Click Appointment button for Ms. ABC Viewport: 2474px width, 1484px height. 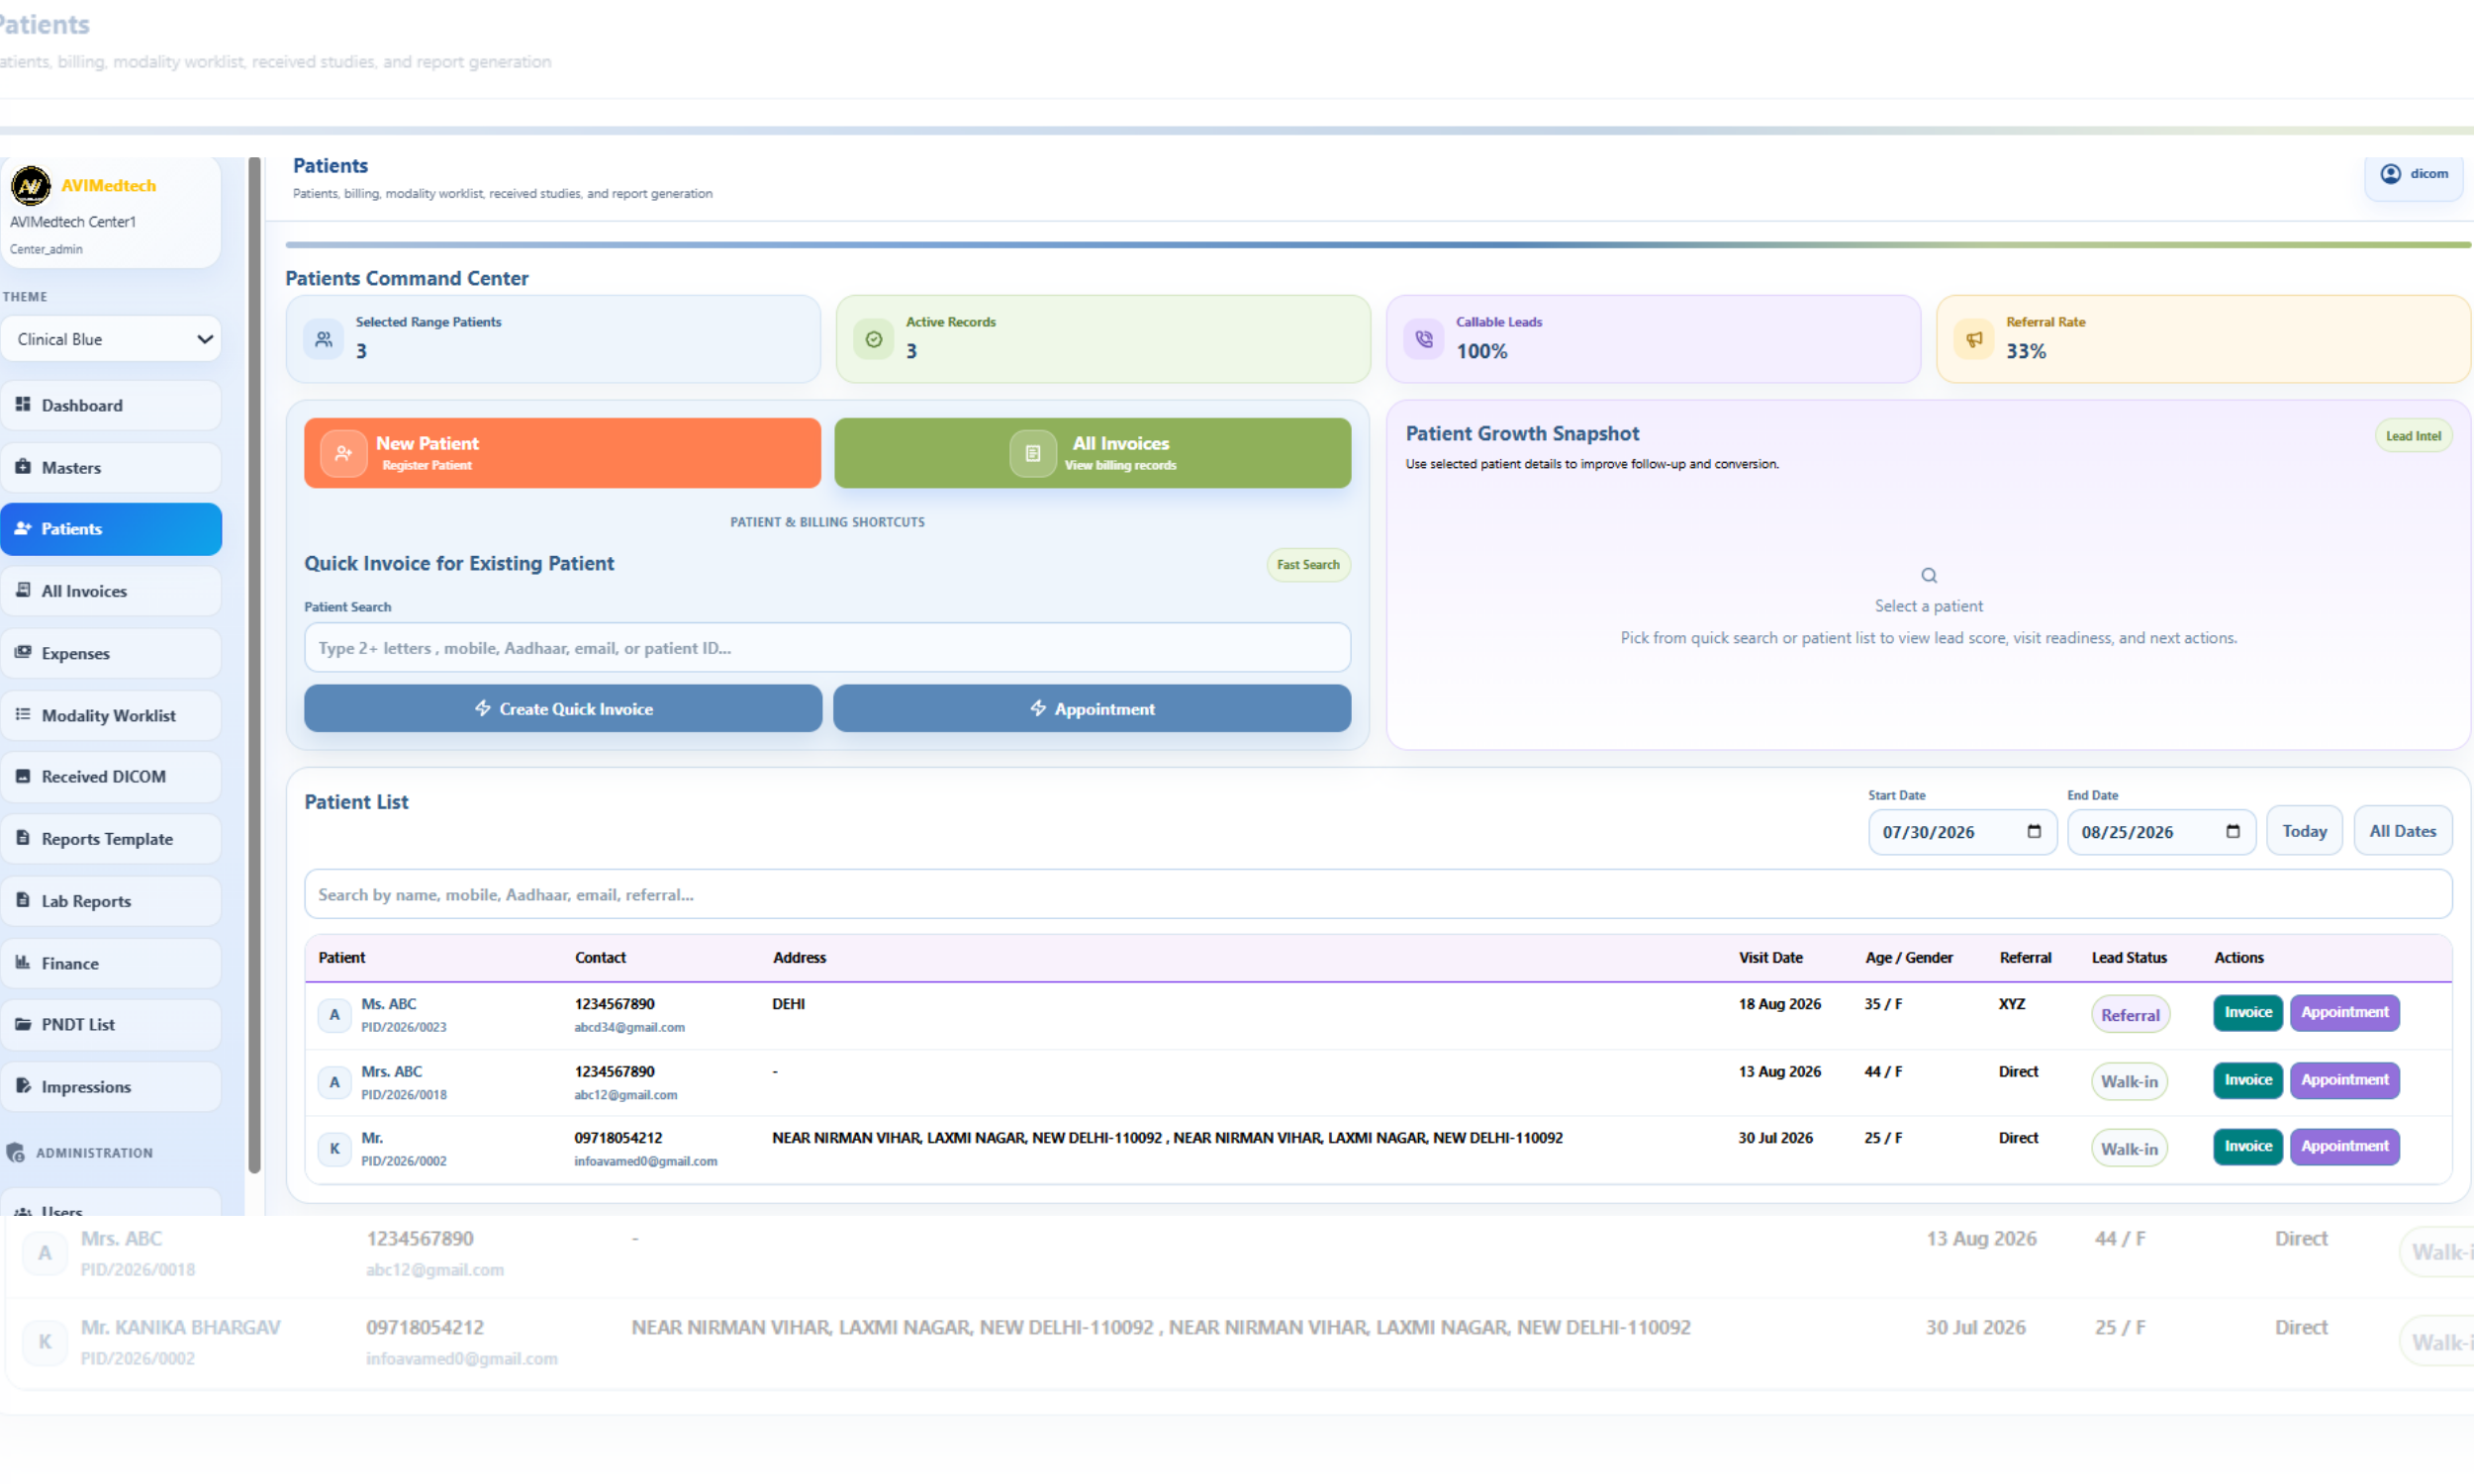pyautogui.click(x=2345, y=1012)
